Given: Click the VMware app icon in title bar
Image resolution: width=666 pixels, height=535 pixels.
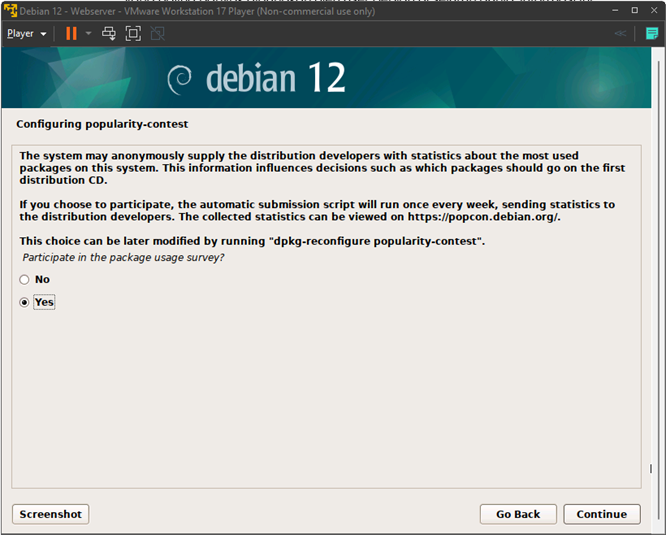Looking at the screenshot, I should pos(10,9).
